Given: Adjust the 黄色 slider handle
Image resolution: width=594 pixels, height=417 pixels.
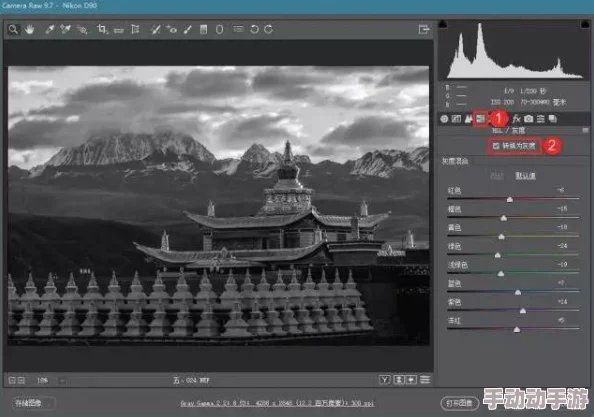Looking at the screenshot, I should pos(501,236).
